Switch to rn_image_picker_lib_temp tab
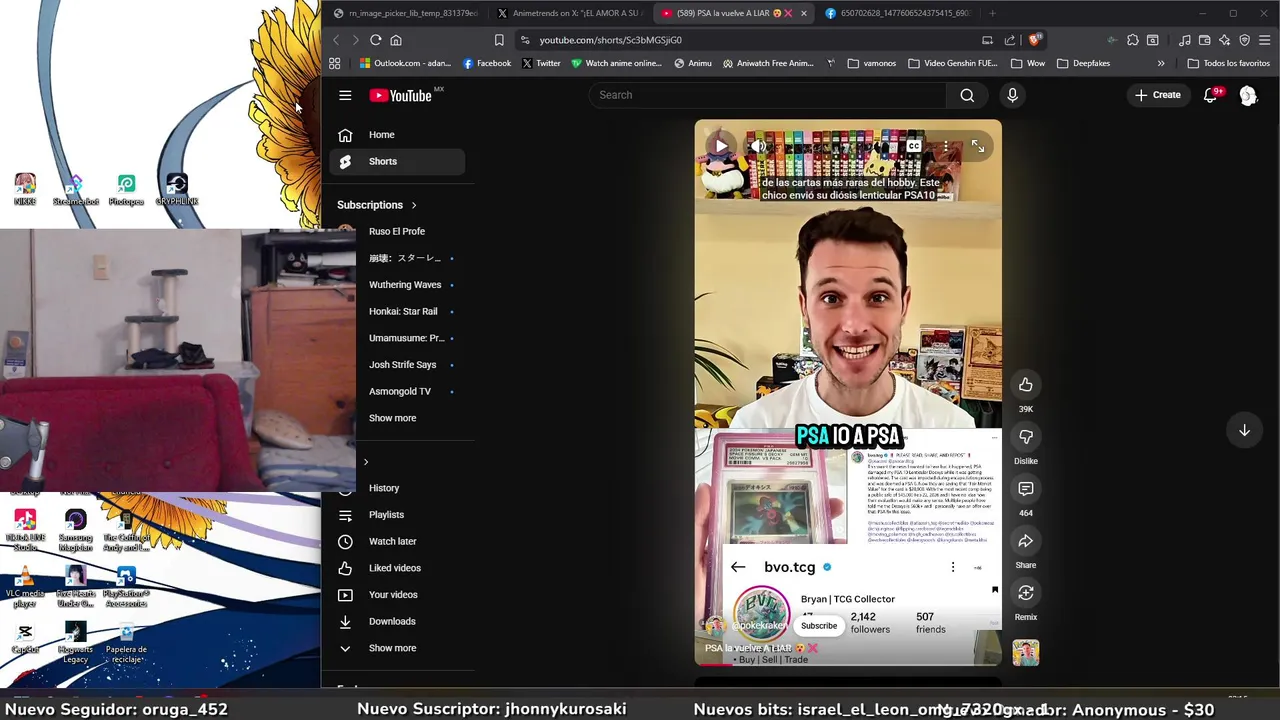 click(406, 13)
